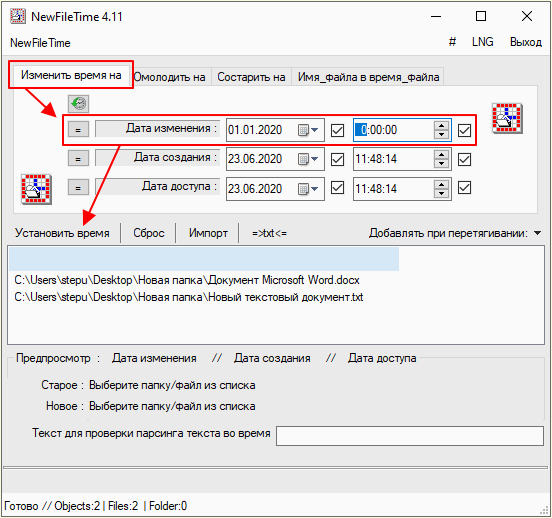This screenshot has height=518, width=552.
Task: Maximize the NewFileTime window
Action: [x=481, y=16]
